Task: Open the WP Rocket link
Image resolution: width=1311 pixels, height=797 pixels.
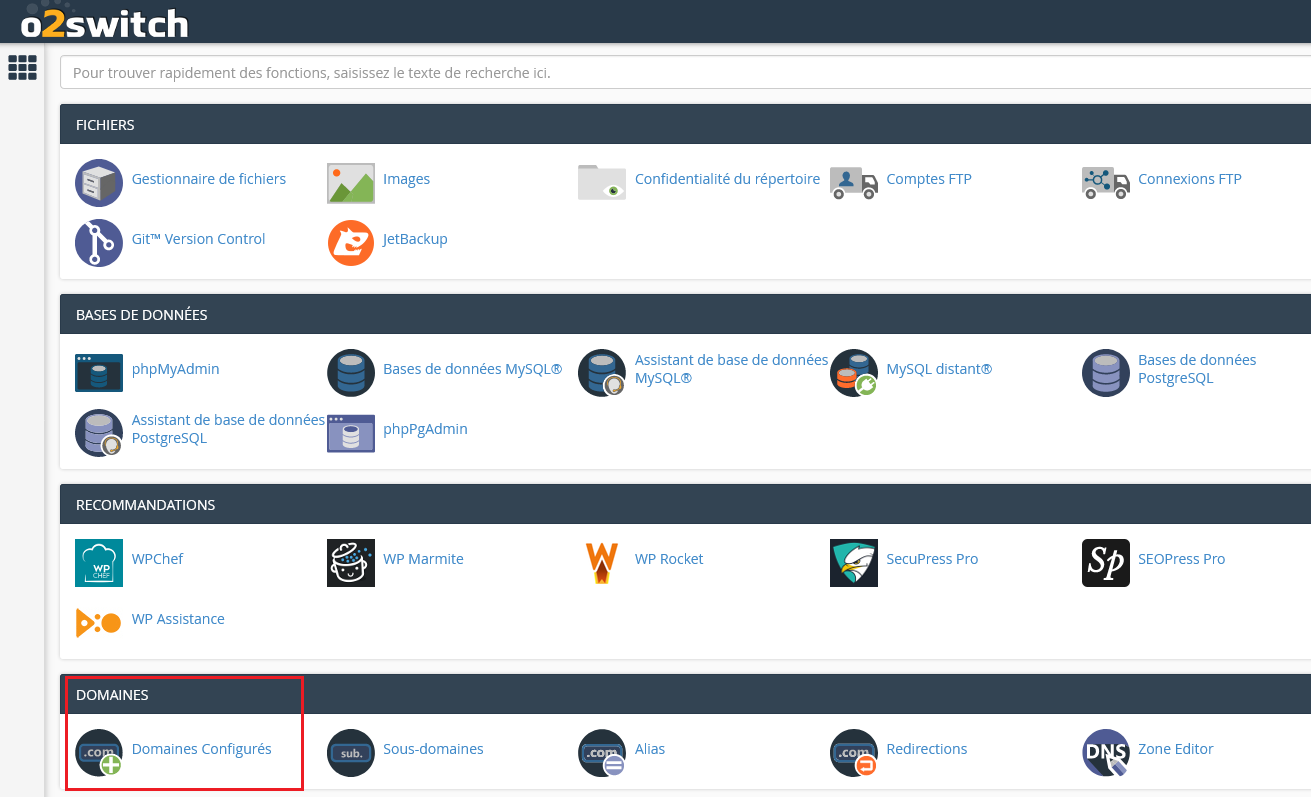Action: [669, 559]
